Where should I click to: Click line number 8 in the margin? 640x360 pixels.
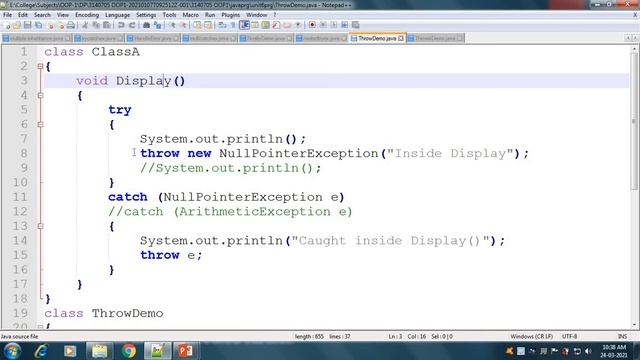[x=24, y=153]
